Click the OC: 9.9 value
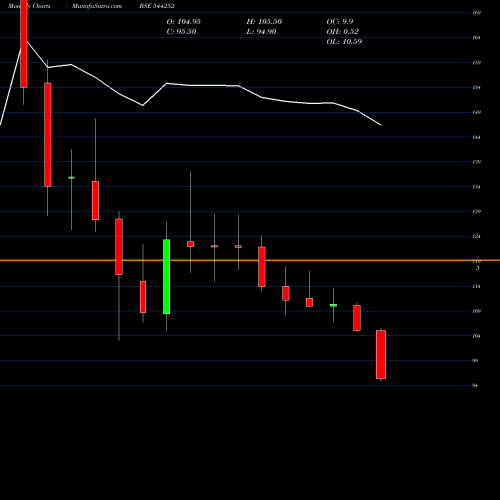The height and width of the screenshot is (500, 500). point(340,22)
